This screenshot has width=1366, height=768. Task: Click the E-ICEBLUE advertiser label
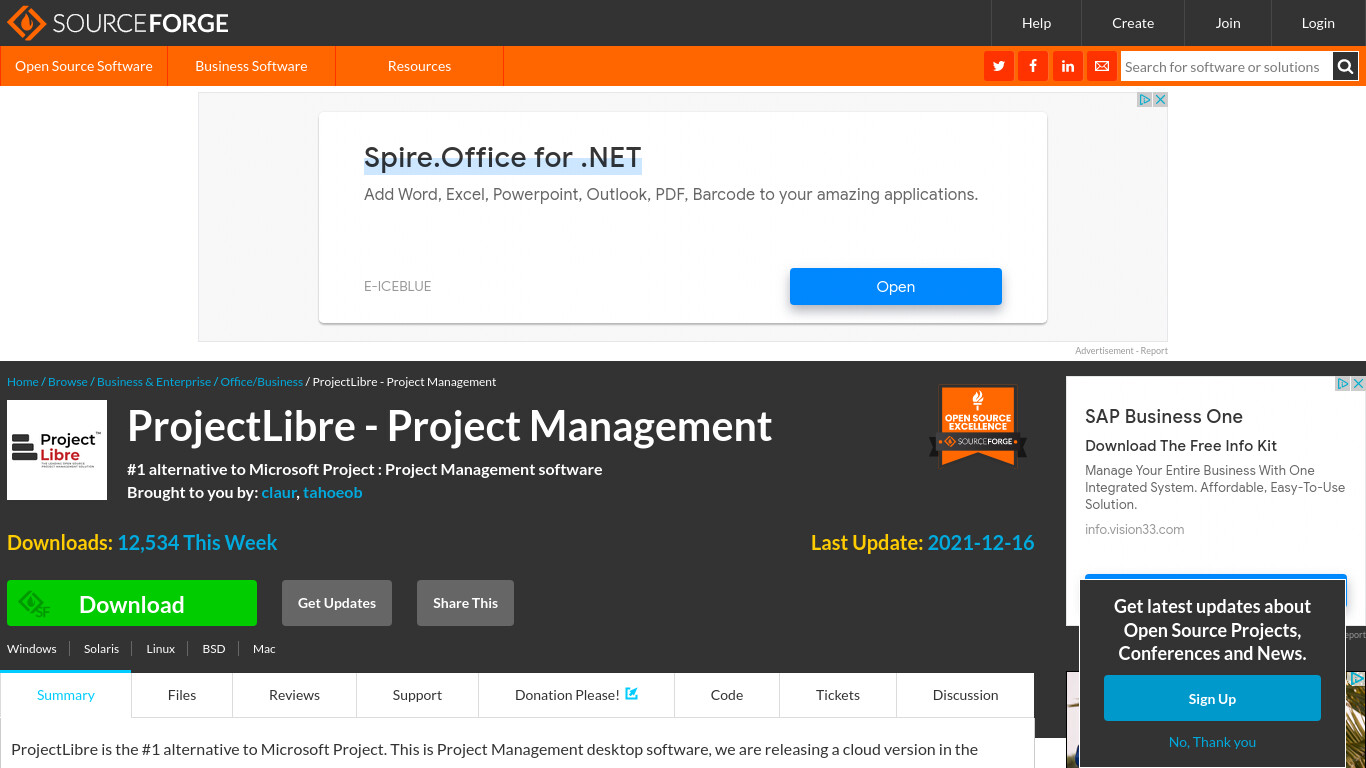click(397, 286)
